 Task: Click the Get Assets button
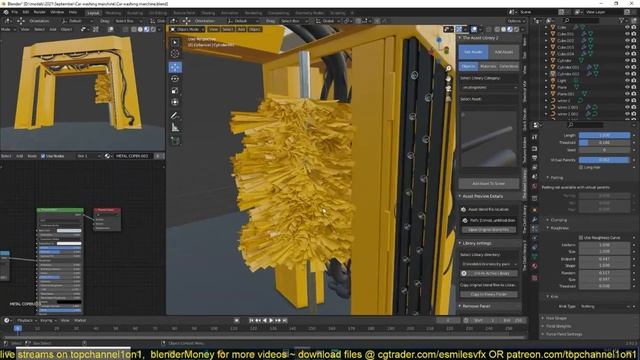click(473, 52)
